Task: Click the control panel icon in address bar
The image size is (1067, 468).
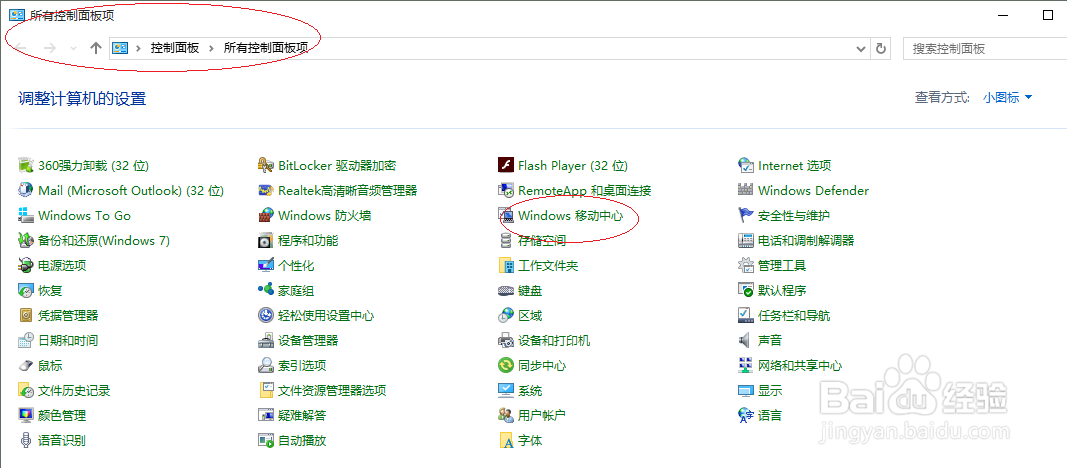Action: pyautogui.click(x=120, y=48)
